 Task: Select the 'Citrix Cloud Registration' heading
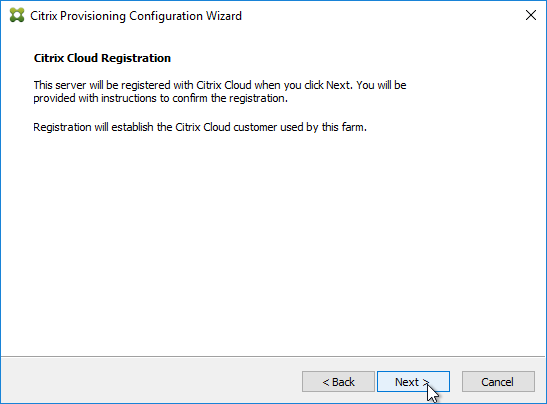(x=102, y=58)
